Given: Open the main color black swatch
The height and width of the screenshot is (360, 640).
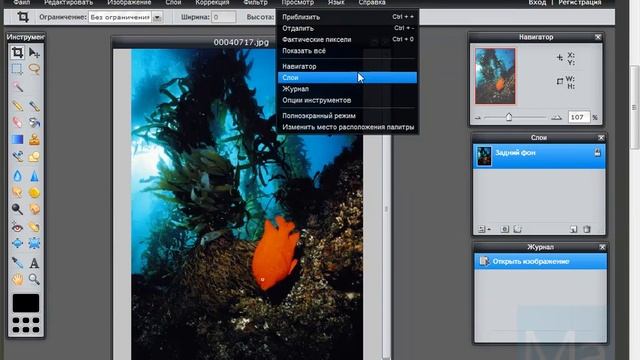Looking at the screenshot, I should click(26, 303).
